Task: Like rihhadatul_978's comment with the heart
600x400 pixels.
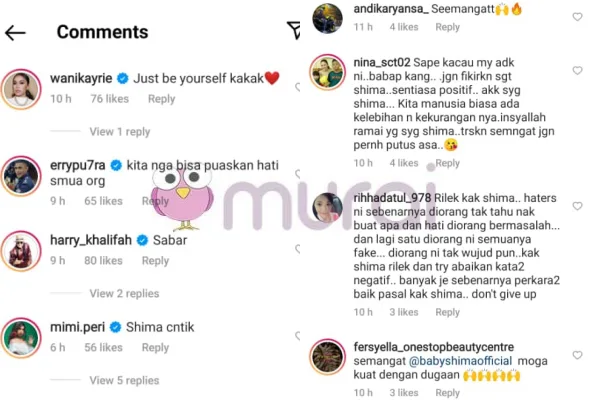Action: pyautogui.click(x=577, y=206)
